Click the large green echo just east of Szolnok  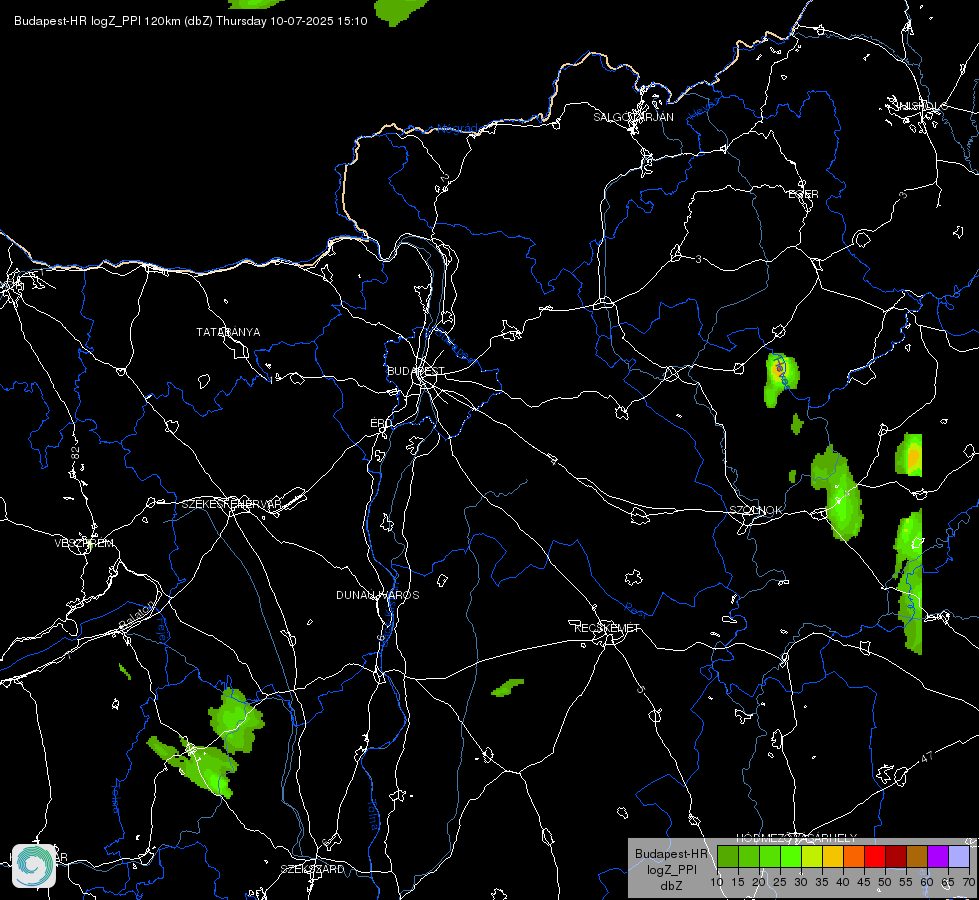[839, 493]
